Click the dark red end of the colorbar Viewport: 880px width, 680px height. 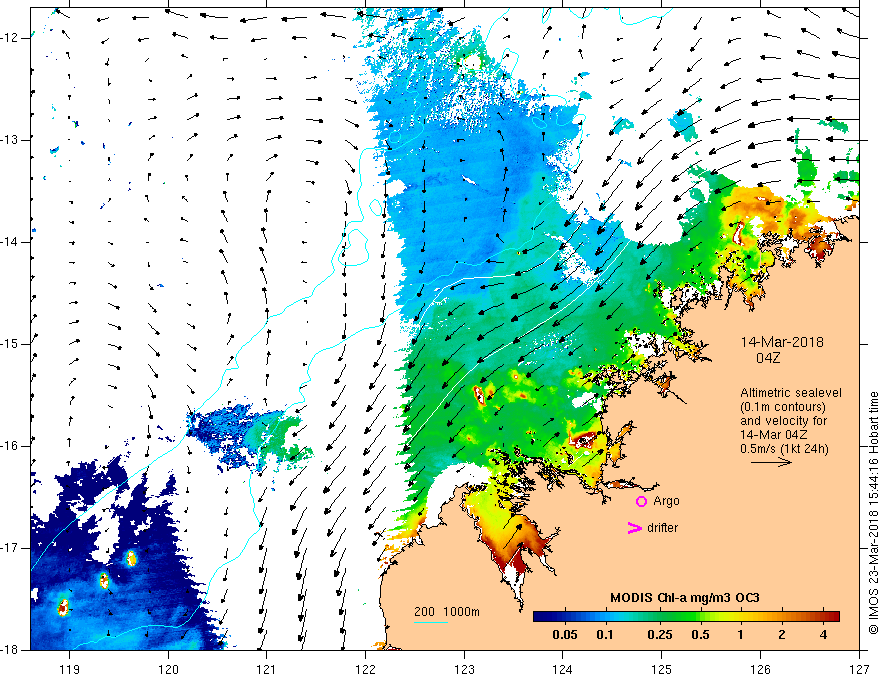pos(833,617)
